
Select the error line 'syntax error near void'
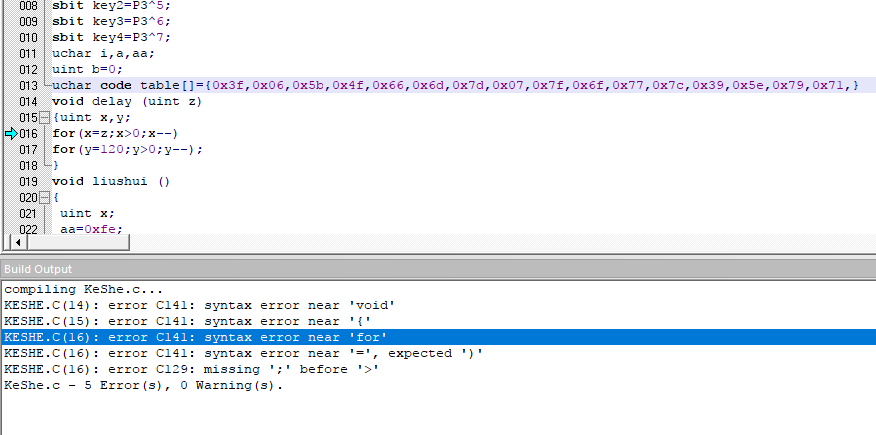tap(199, 305)
